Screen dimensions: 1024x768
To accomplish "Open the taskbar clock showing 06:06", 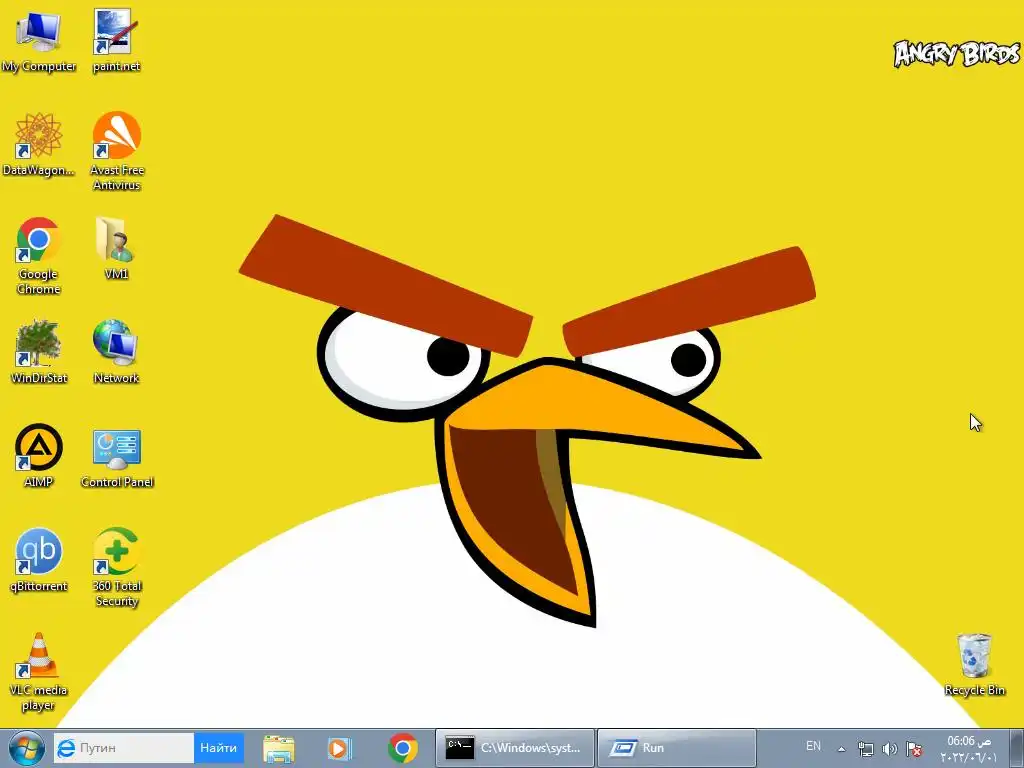I will click(x=968, y=749).
